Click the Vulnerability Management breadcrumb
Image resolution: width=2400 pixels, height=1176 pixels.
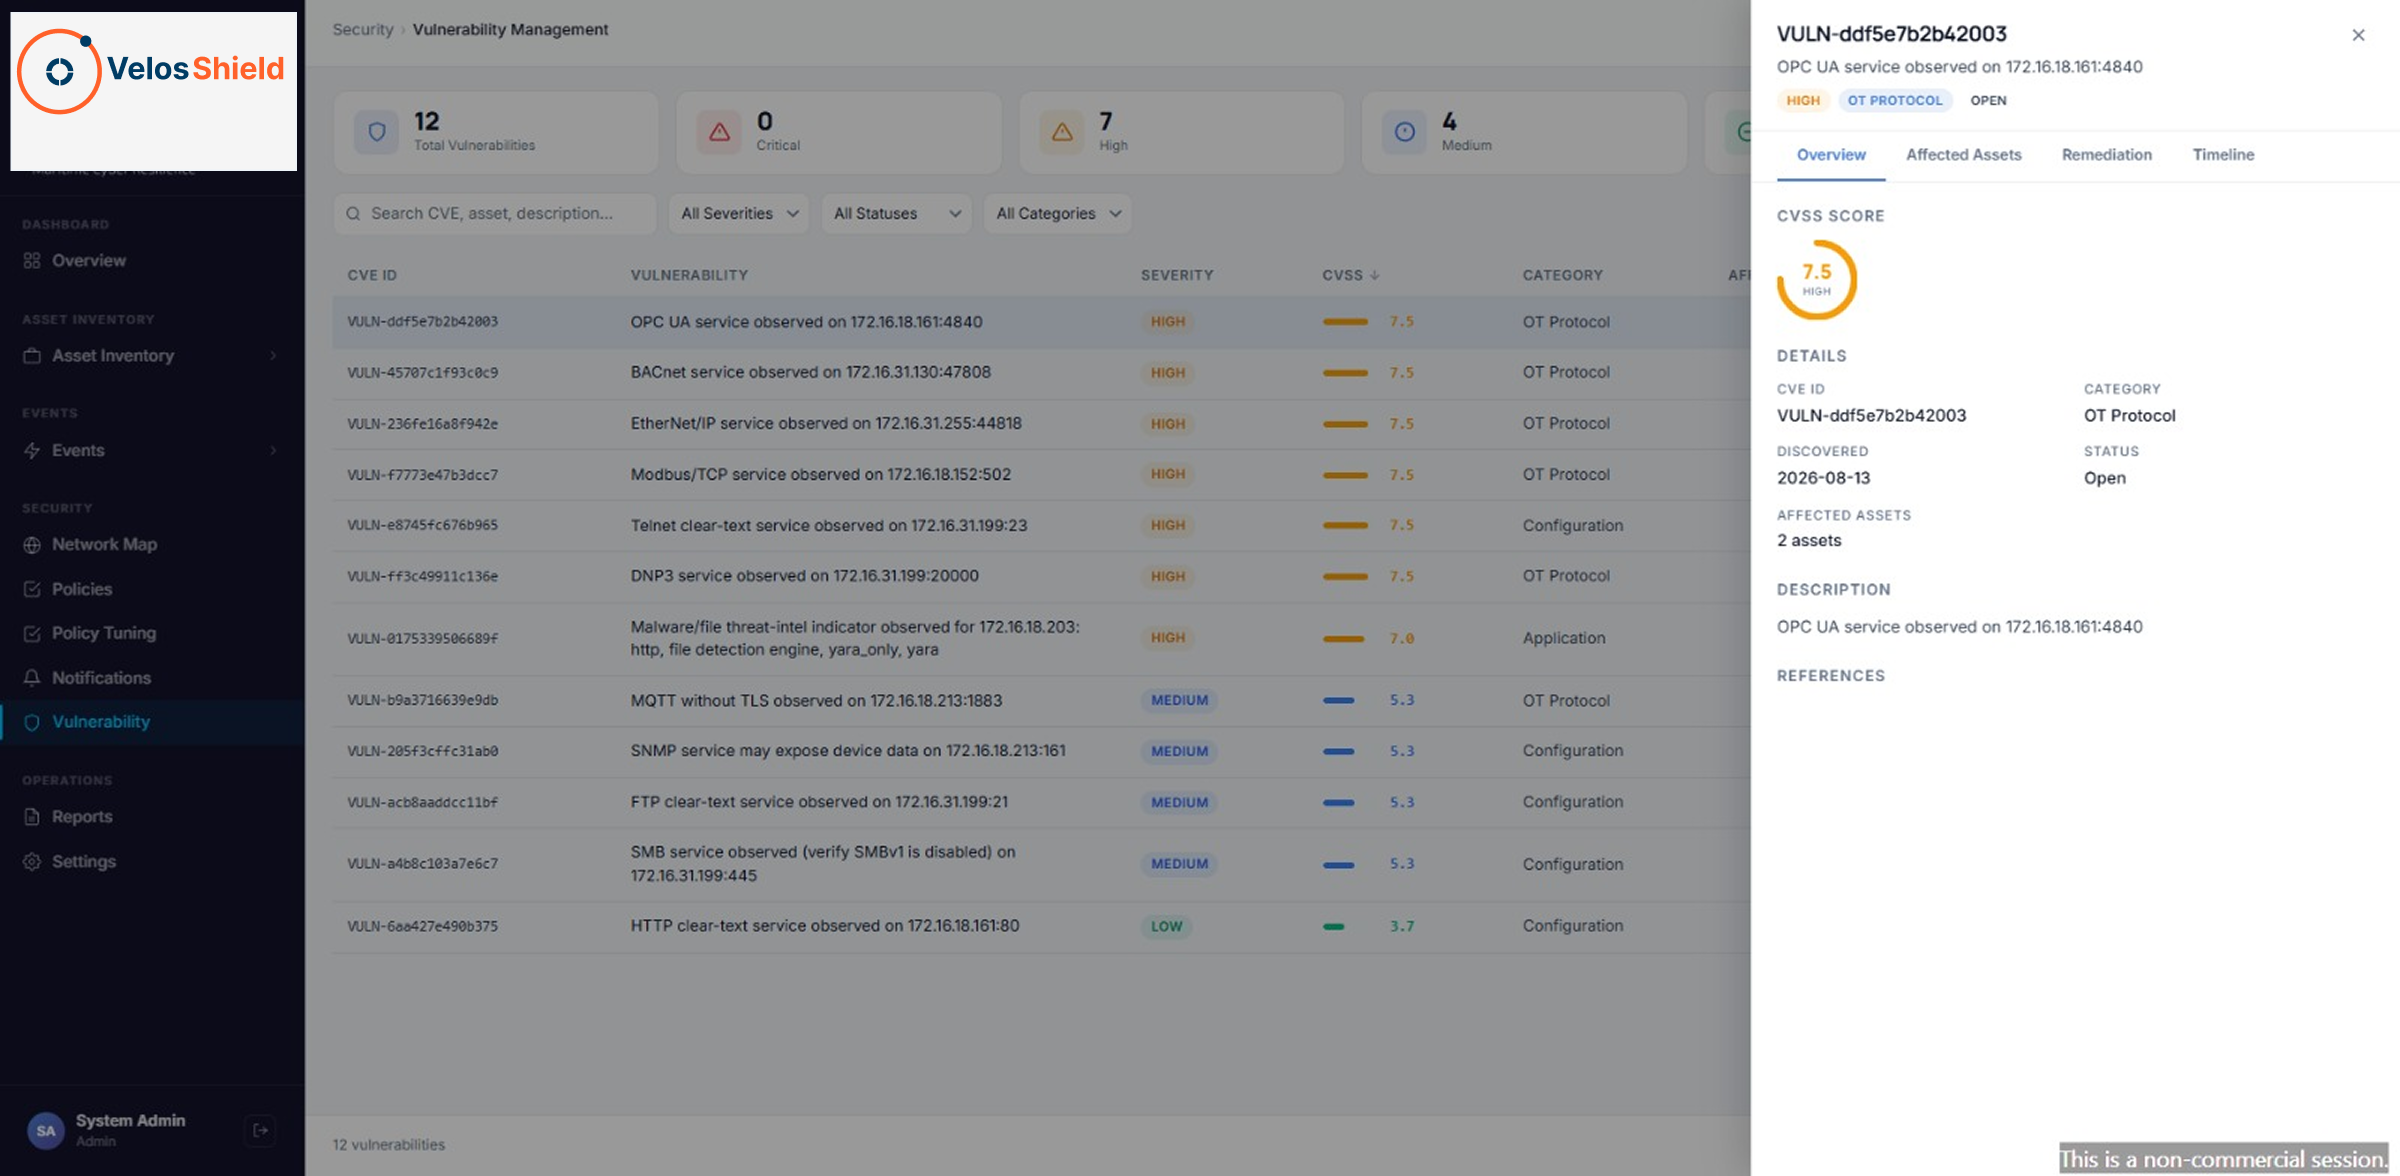point(510,29)
